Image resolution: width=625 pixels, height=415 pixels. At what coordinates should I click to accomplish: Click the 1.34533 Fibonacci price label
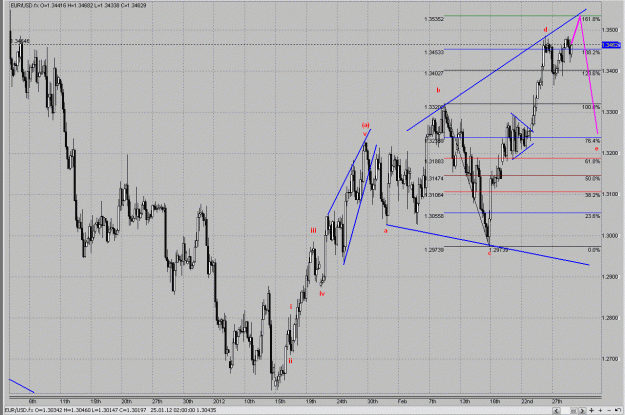(434, 52)
